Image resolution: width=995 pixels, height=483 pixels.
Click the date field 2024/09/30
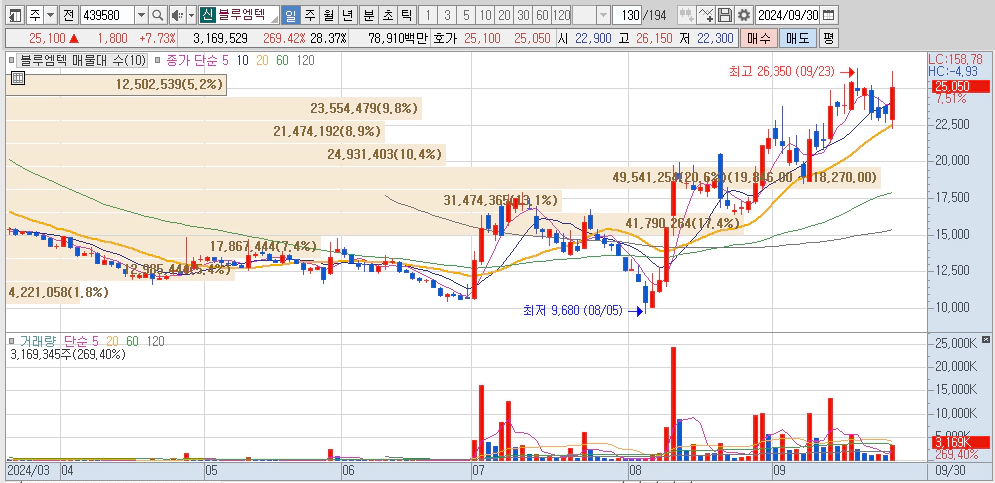point(788,15)
